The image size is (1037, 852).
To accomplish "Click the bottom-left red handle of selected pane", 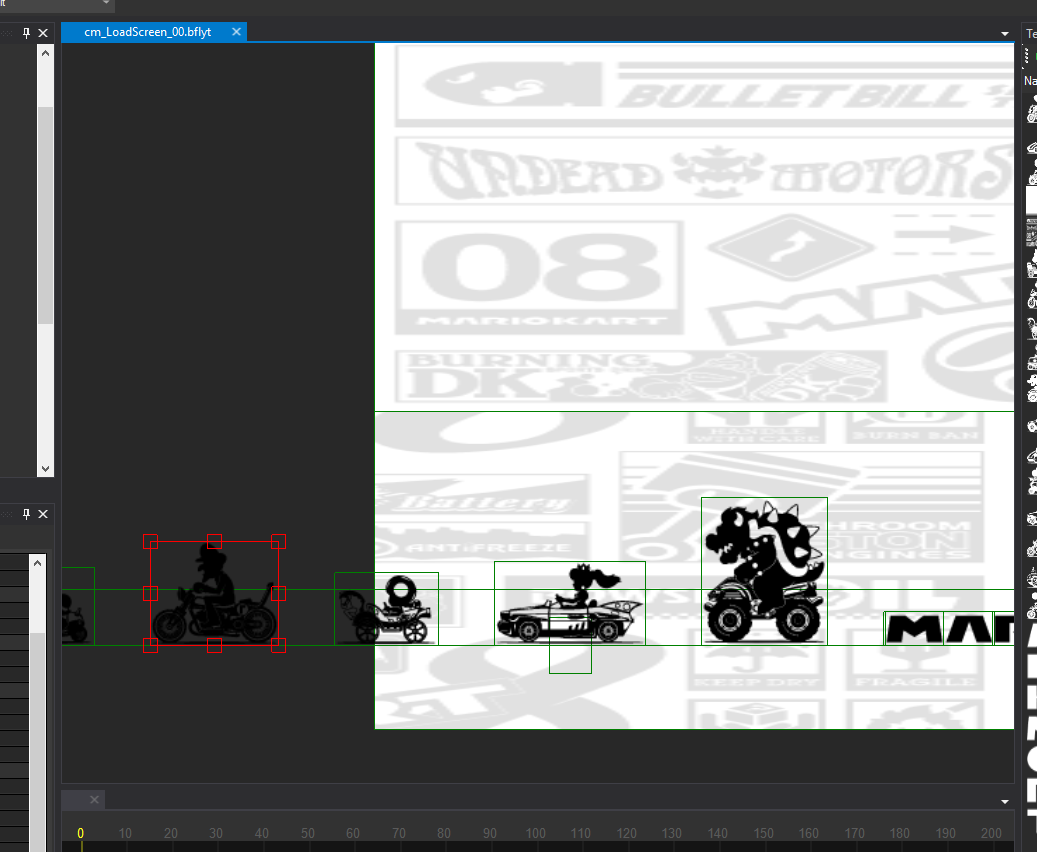I will point(151,645).
